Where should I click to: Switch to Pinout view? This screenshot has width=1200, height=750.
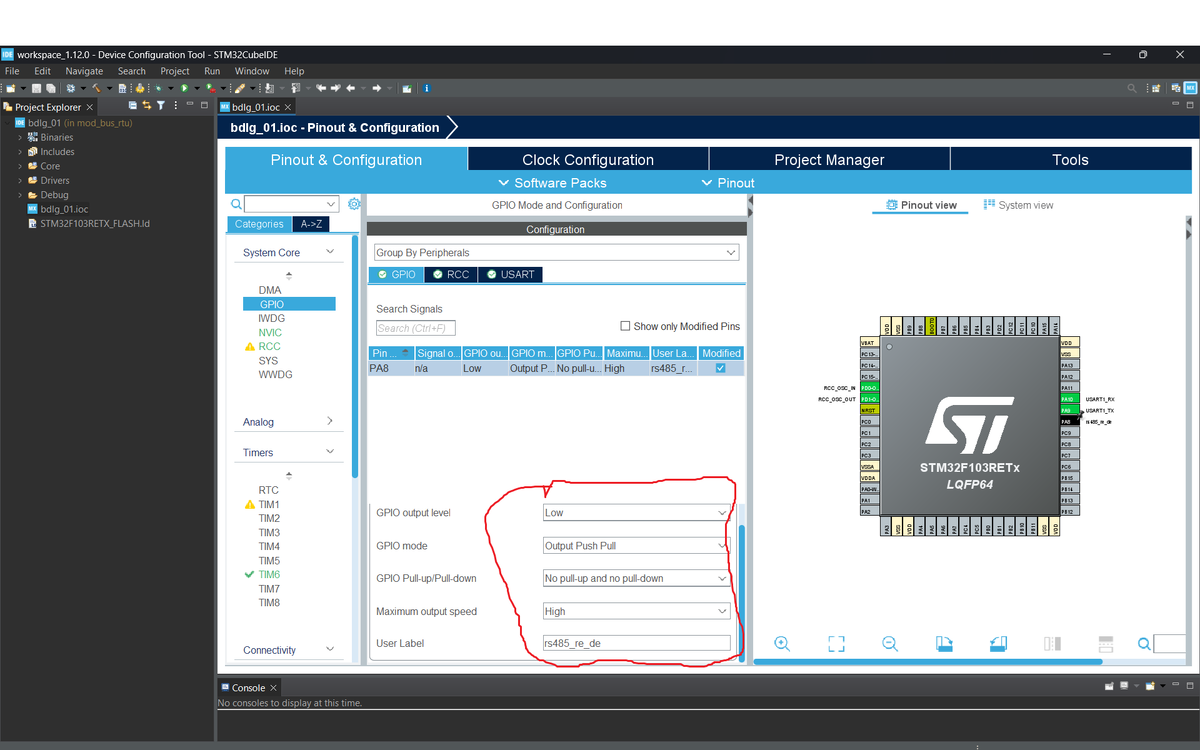click(x=921, y=205)
